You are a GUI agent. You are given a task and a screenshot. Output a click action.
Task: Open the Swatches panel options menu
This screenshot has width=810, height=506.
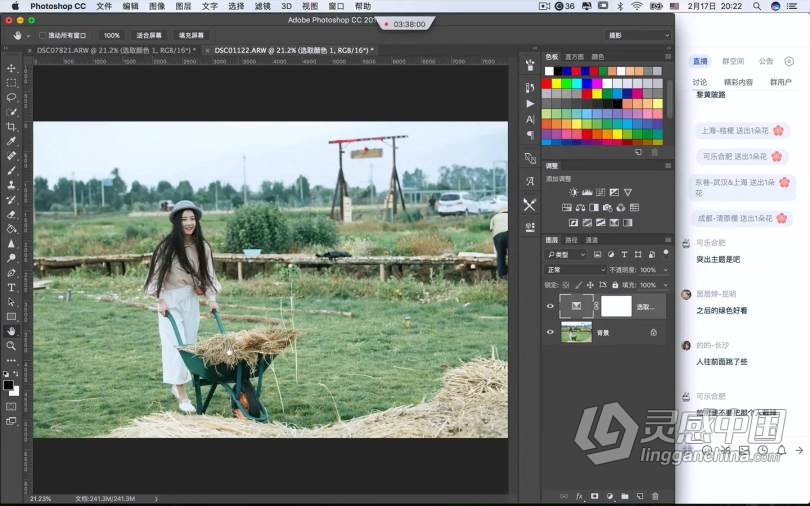[668, 56]
